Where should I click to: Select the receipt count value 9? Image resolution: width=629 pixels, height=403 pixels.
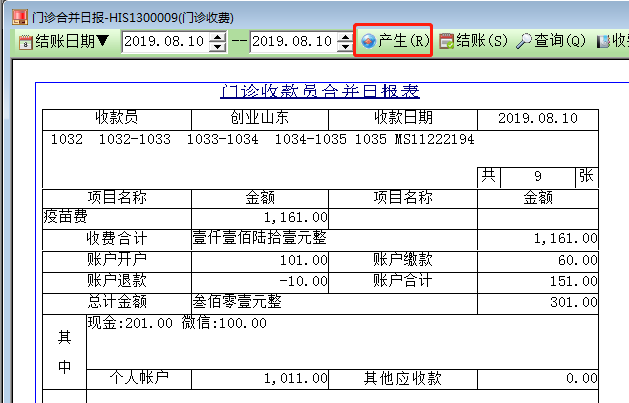(538, 176)
